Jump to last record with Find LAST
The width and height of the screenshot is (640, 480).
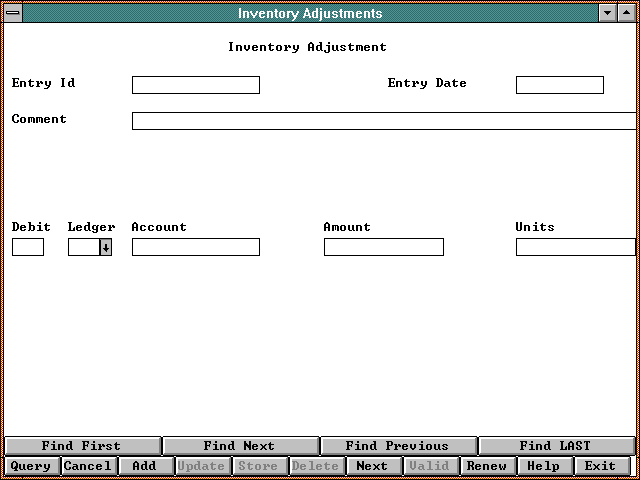pyautogui.click(x=555, y=446)
